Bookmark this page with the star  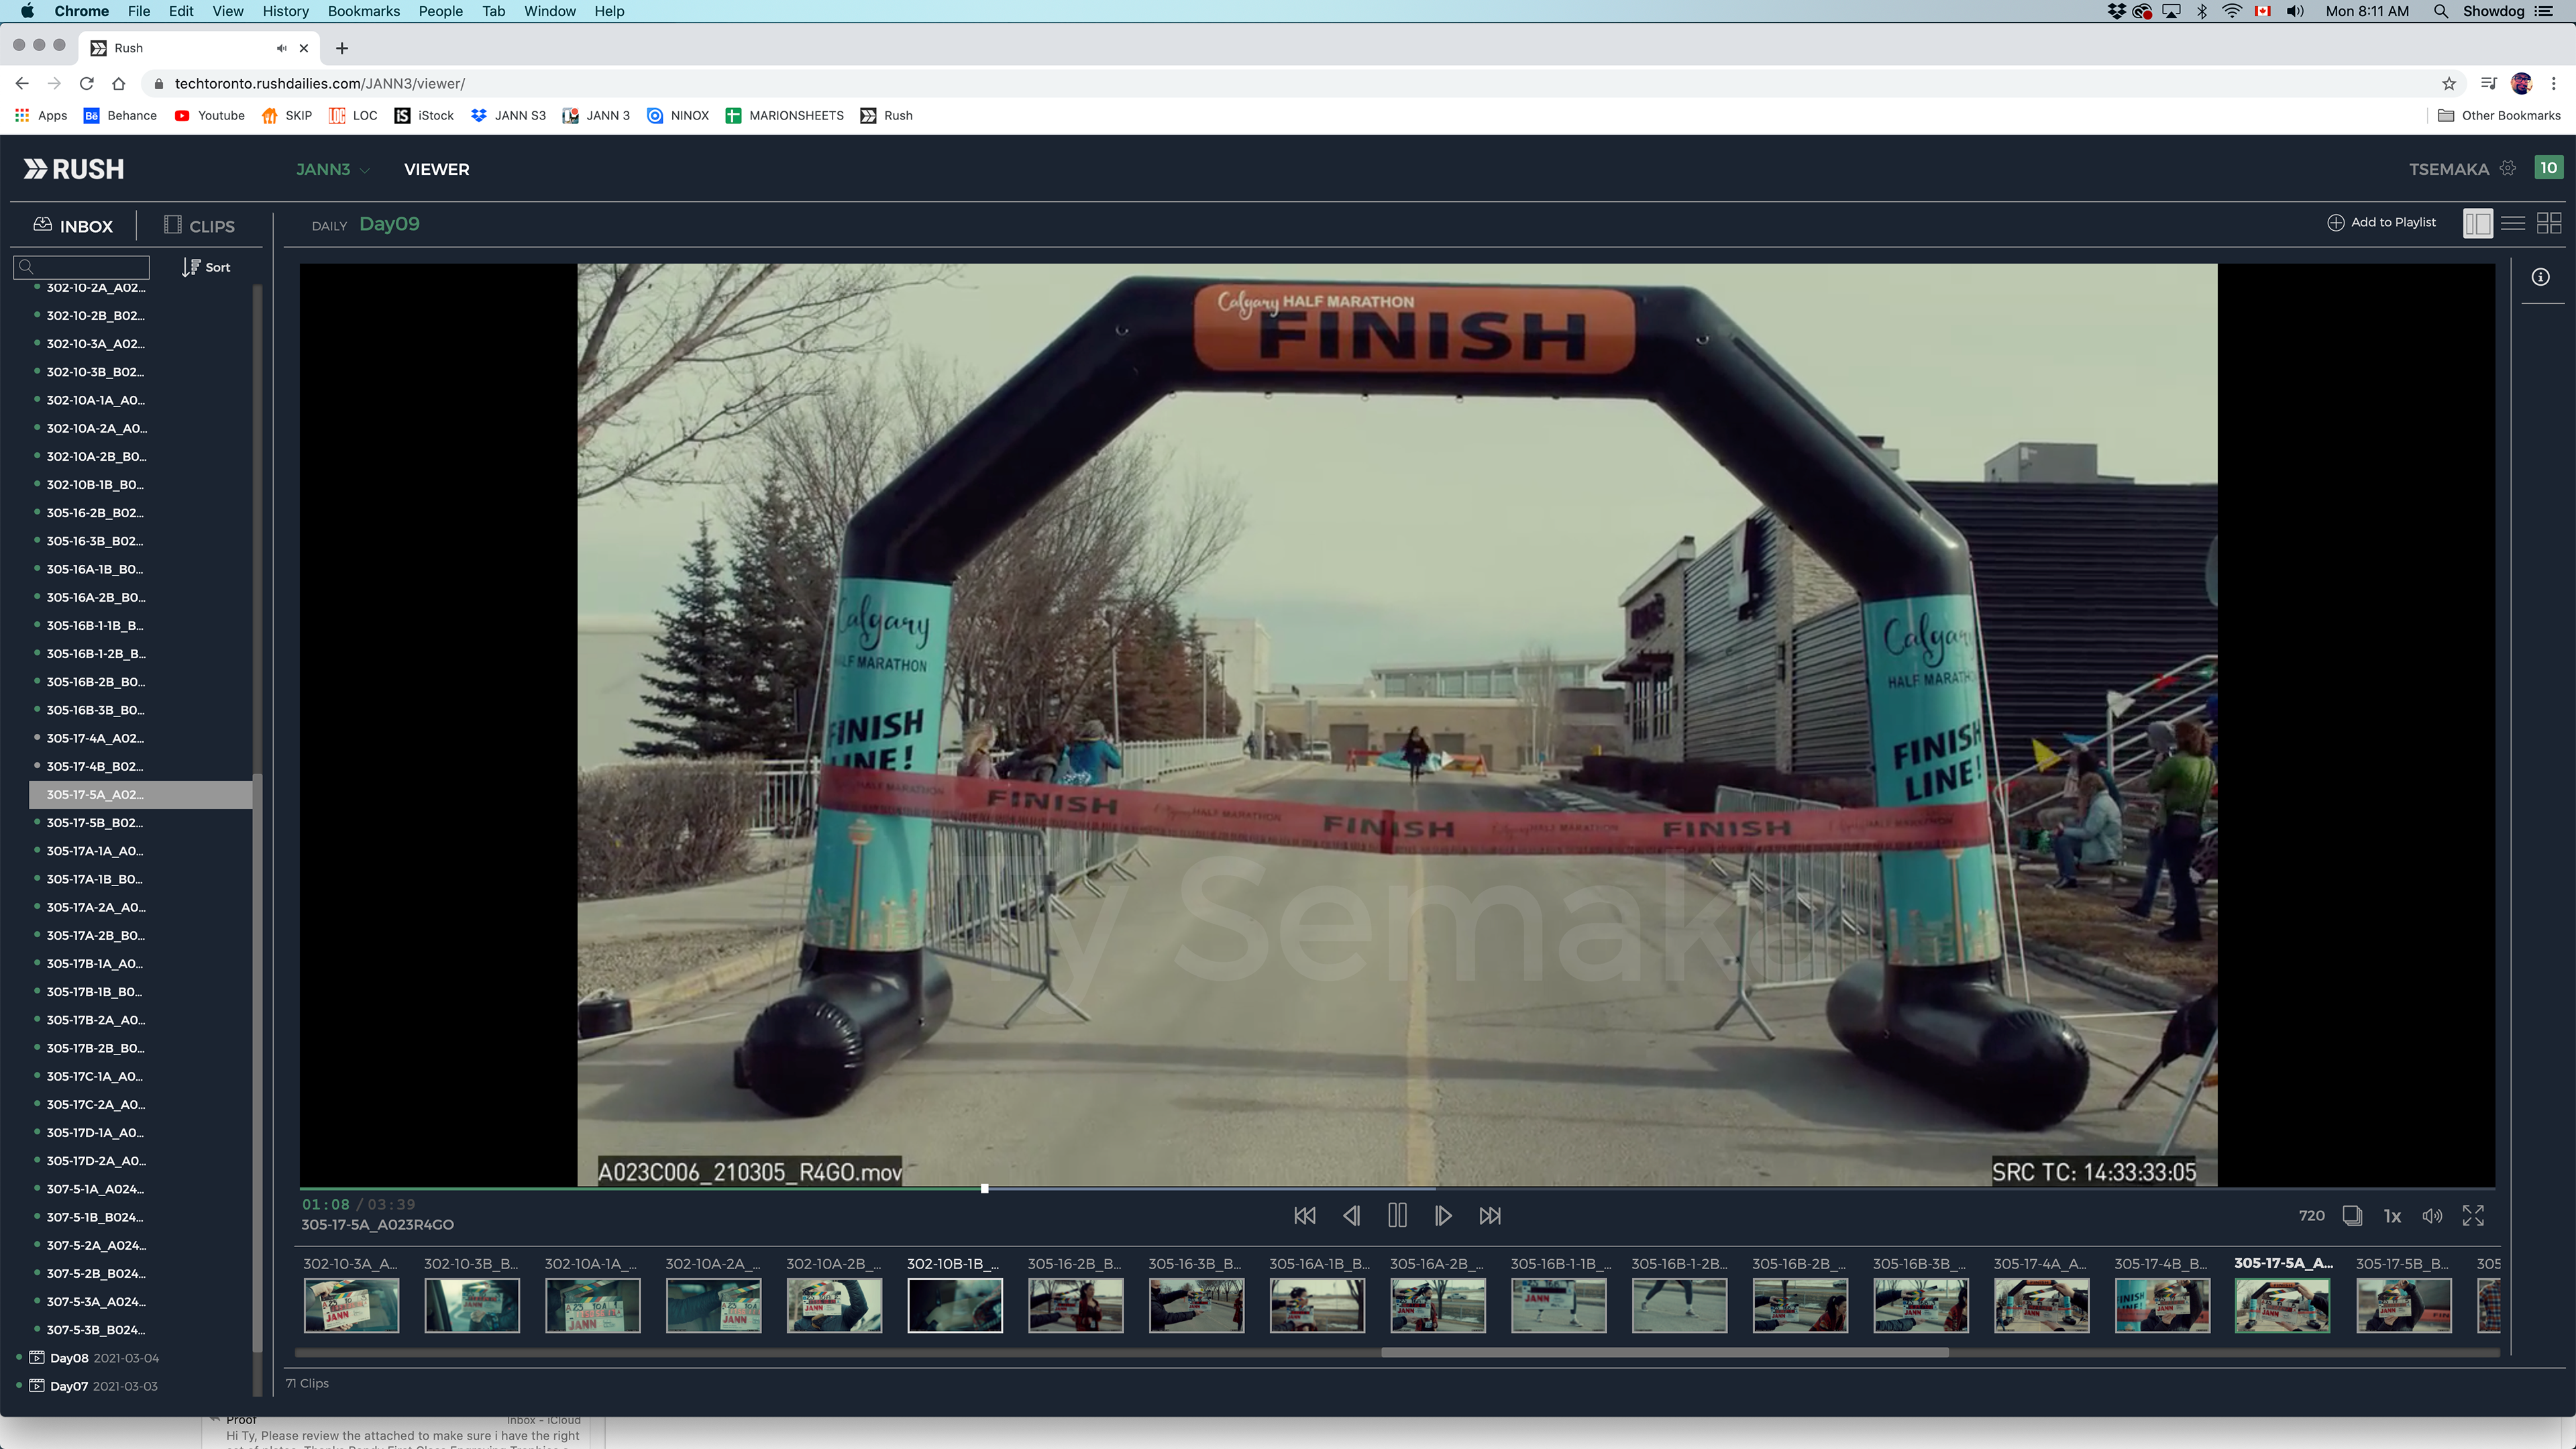2449,83
